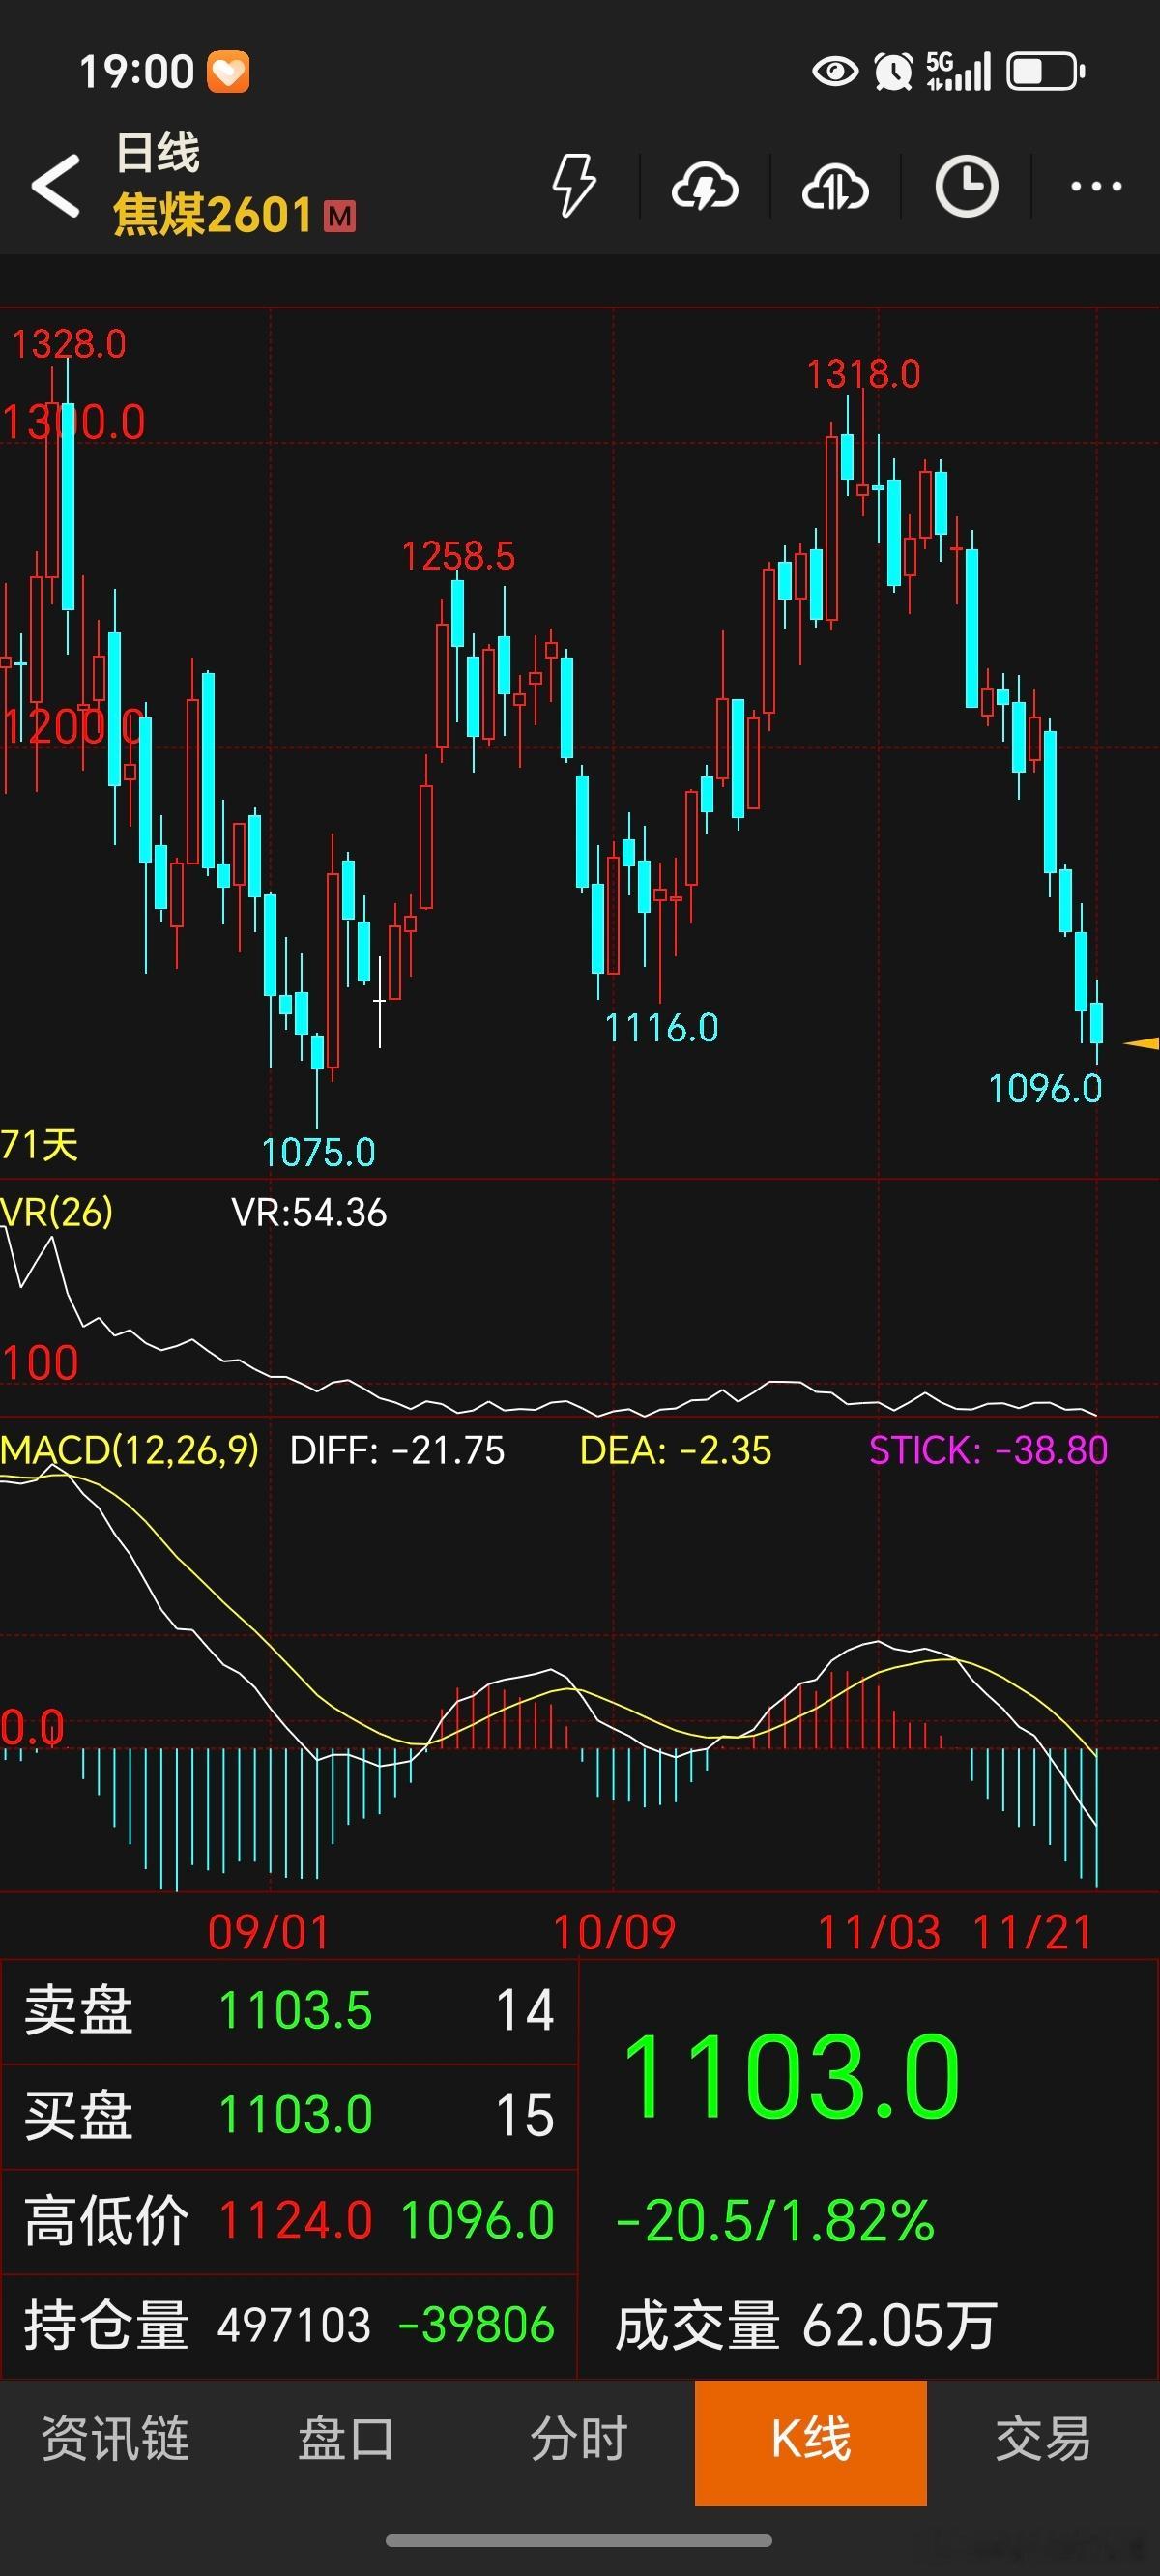Tap the orange heart status bar icon
This screenshot has width=1160, height=2576.
click(x=228, y=72)
